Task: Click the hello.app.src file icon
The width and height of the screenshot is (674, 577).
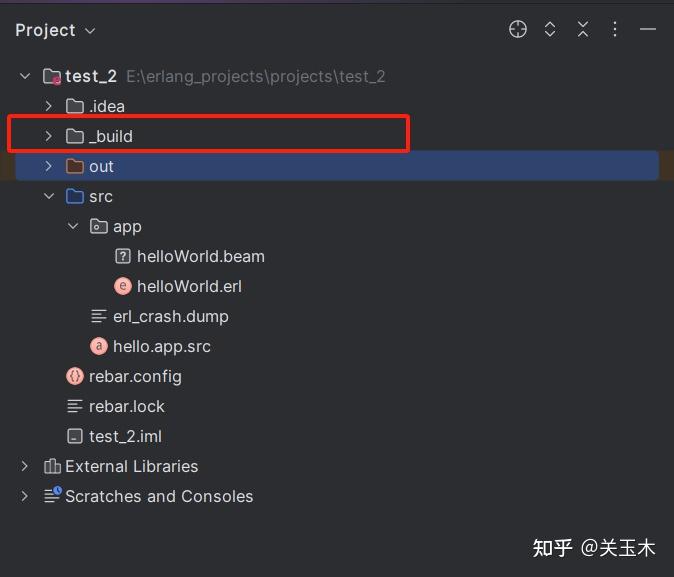Action: pos(99,346)
